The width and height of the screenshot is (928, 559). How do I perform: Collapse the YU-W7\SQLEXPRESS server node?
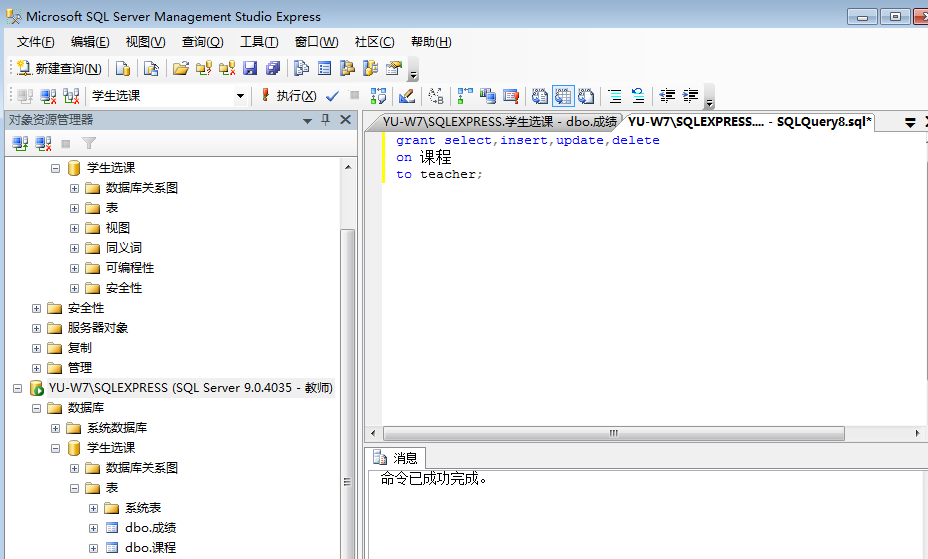(x=18, y=389)
